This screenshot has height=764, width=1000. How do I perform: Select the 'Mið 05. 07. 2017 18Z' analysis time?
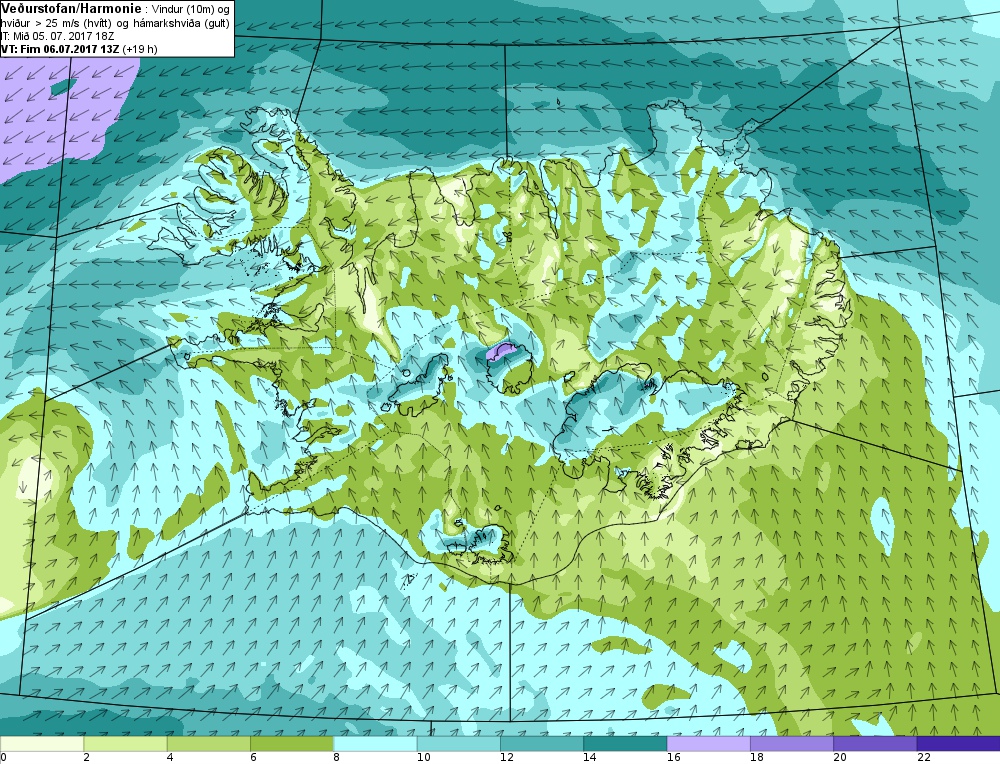coord(64,36)
